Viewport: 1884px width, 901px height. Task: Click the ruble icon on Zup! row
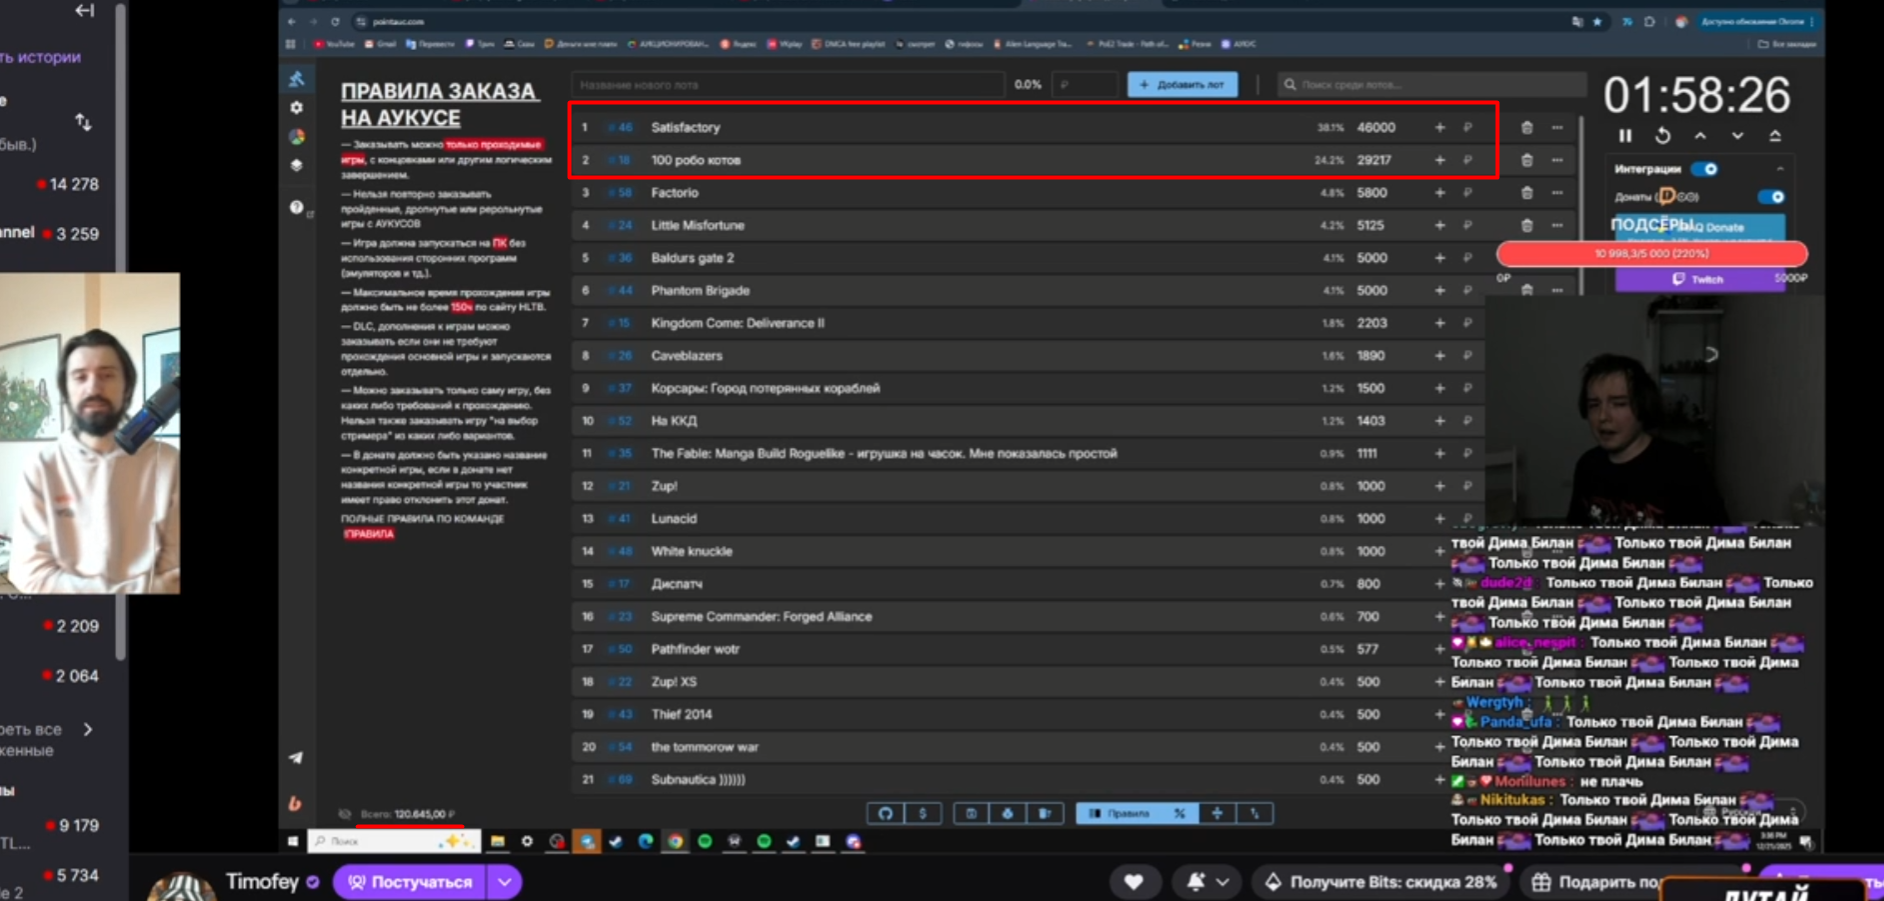pos(1468,486)
